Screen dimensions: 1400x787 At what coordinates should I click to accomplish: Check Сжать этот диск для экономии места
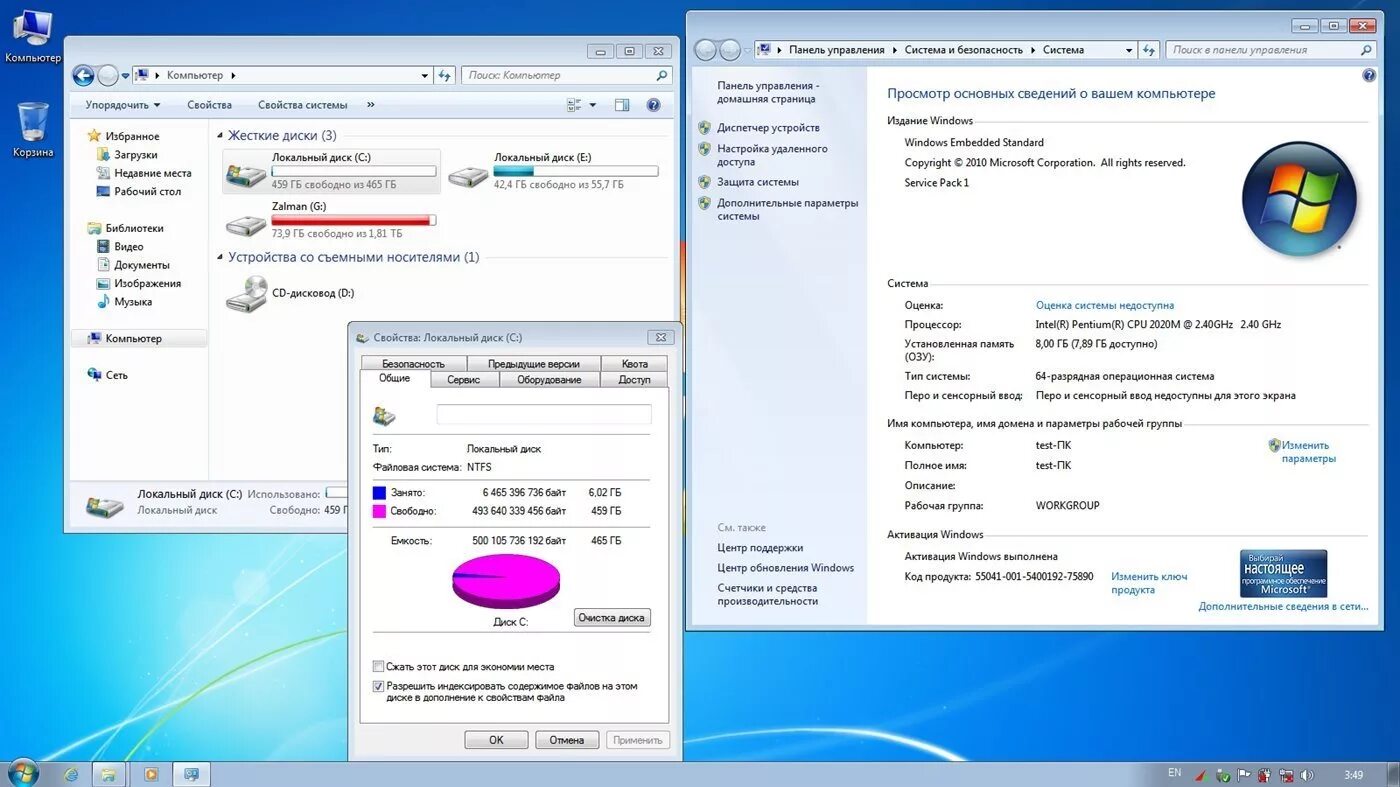click(x=378, y=667)
